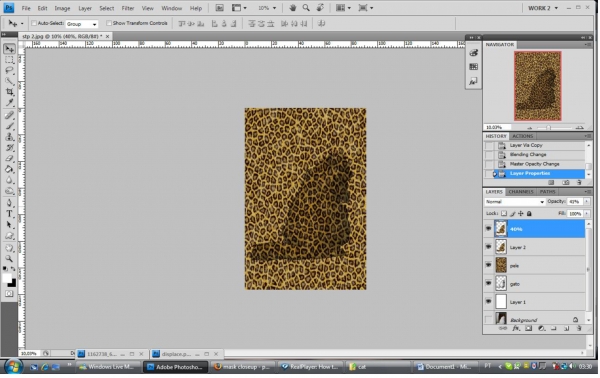Open Screen Mode dropdown
The width and height of the screenshot is (600, 378).
[365, 8]
